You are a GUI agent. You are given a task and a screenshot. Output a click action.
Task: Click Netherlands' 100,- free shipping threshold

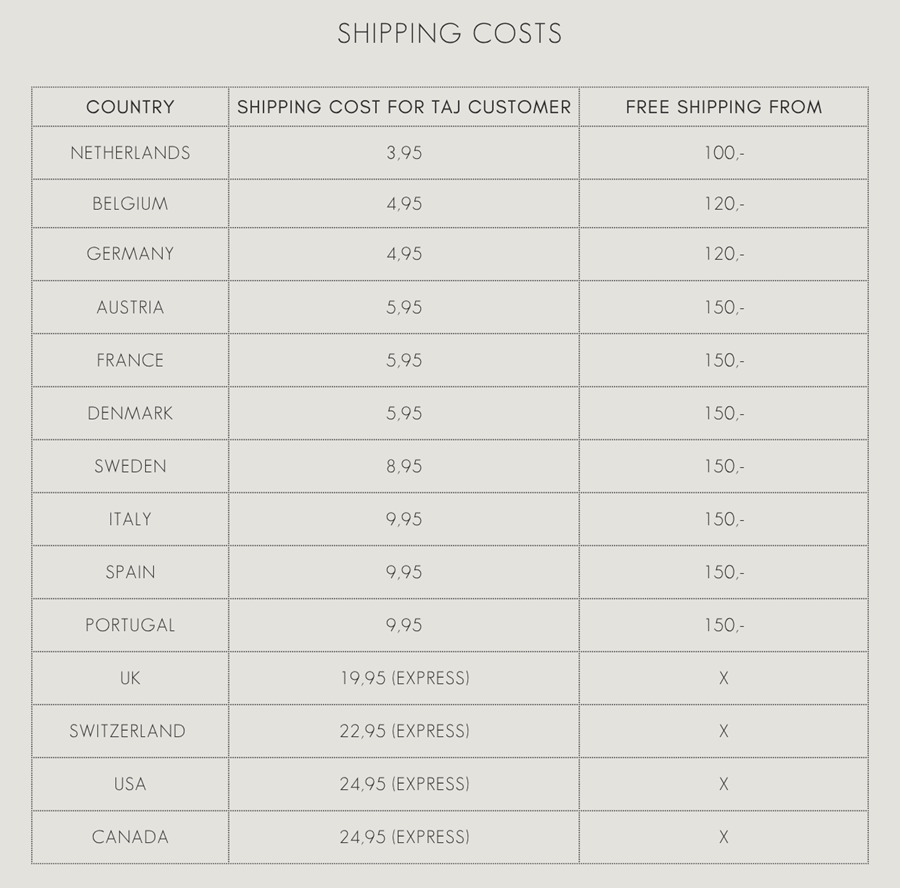point(724,153)
